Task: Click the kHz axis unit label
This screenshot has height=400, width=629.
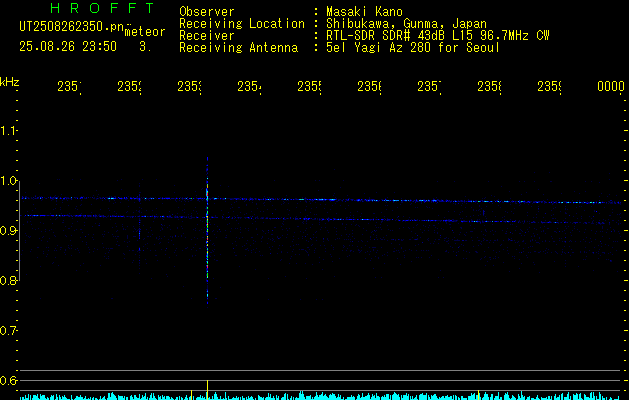Action: [x=10, y=82]
